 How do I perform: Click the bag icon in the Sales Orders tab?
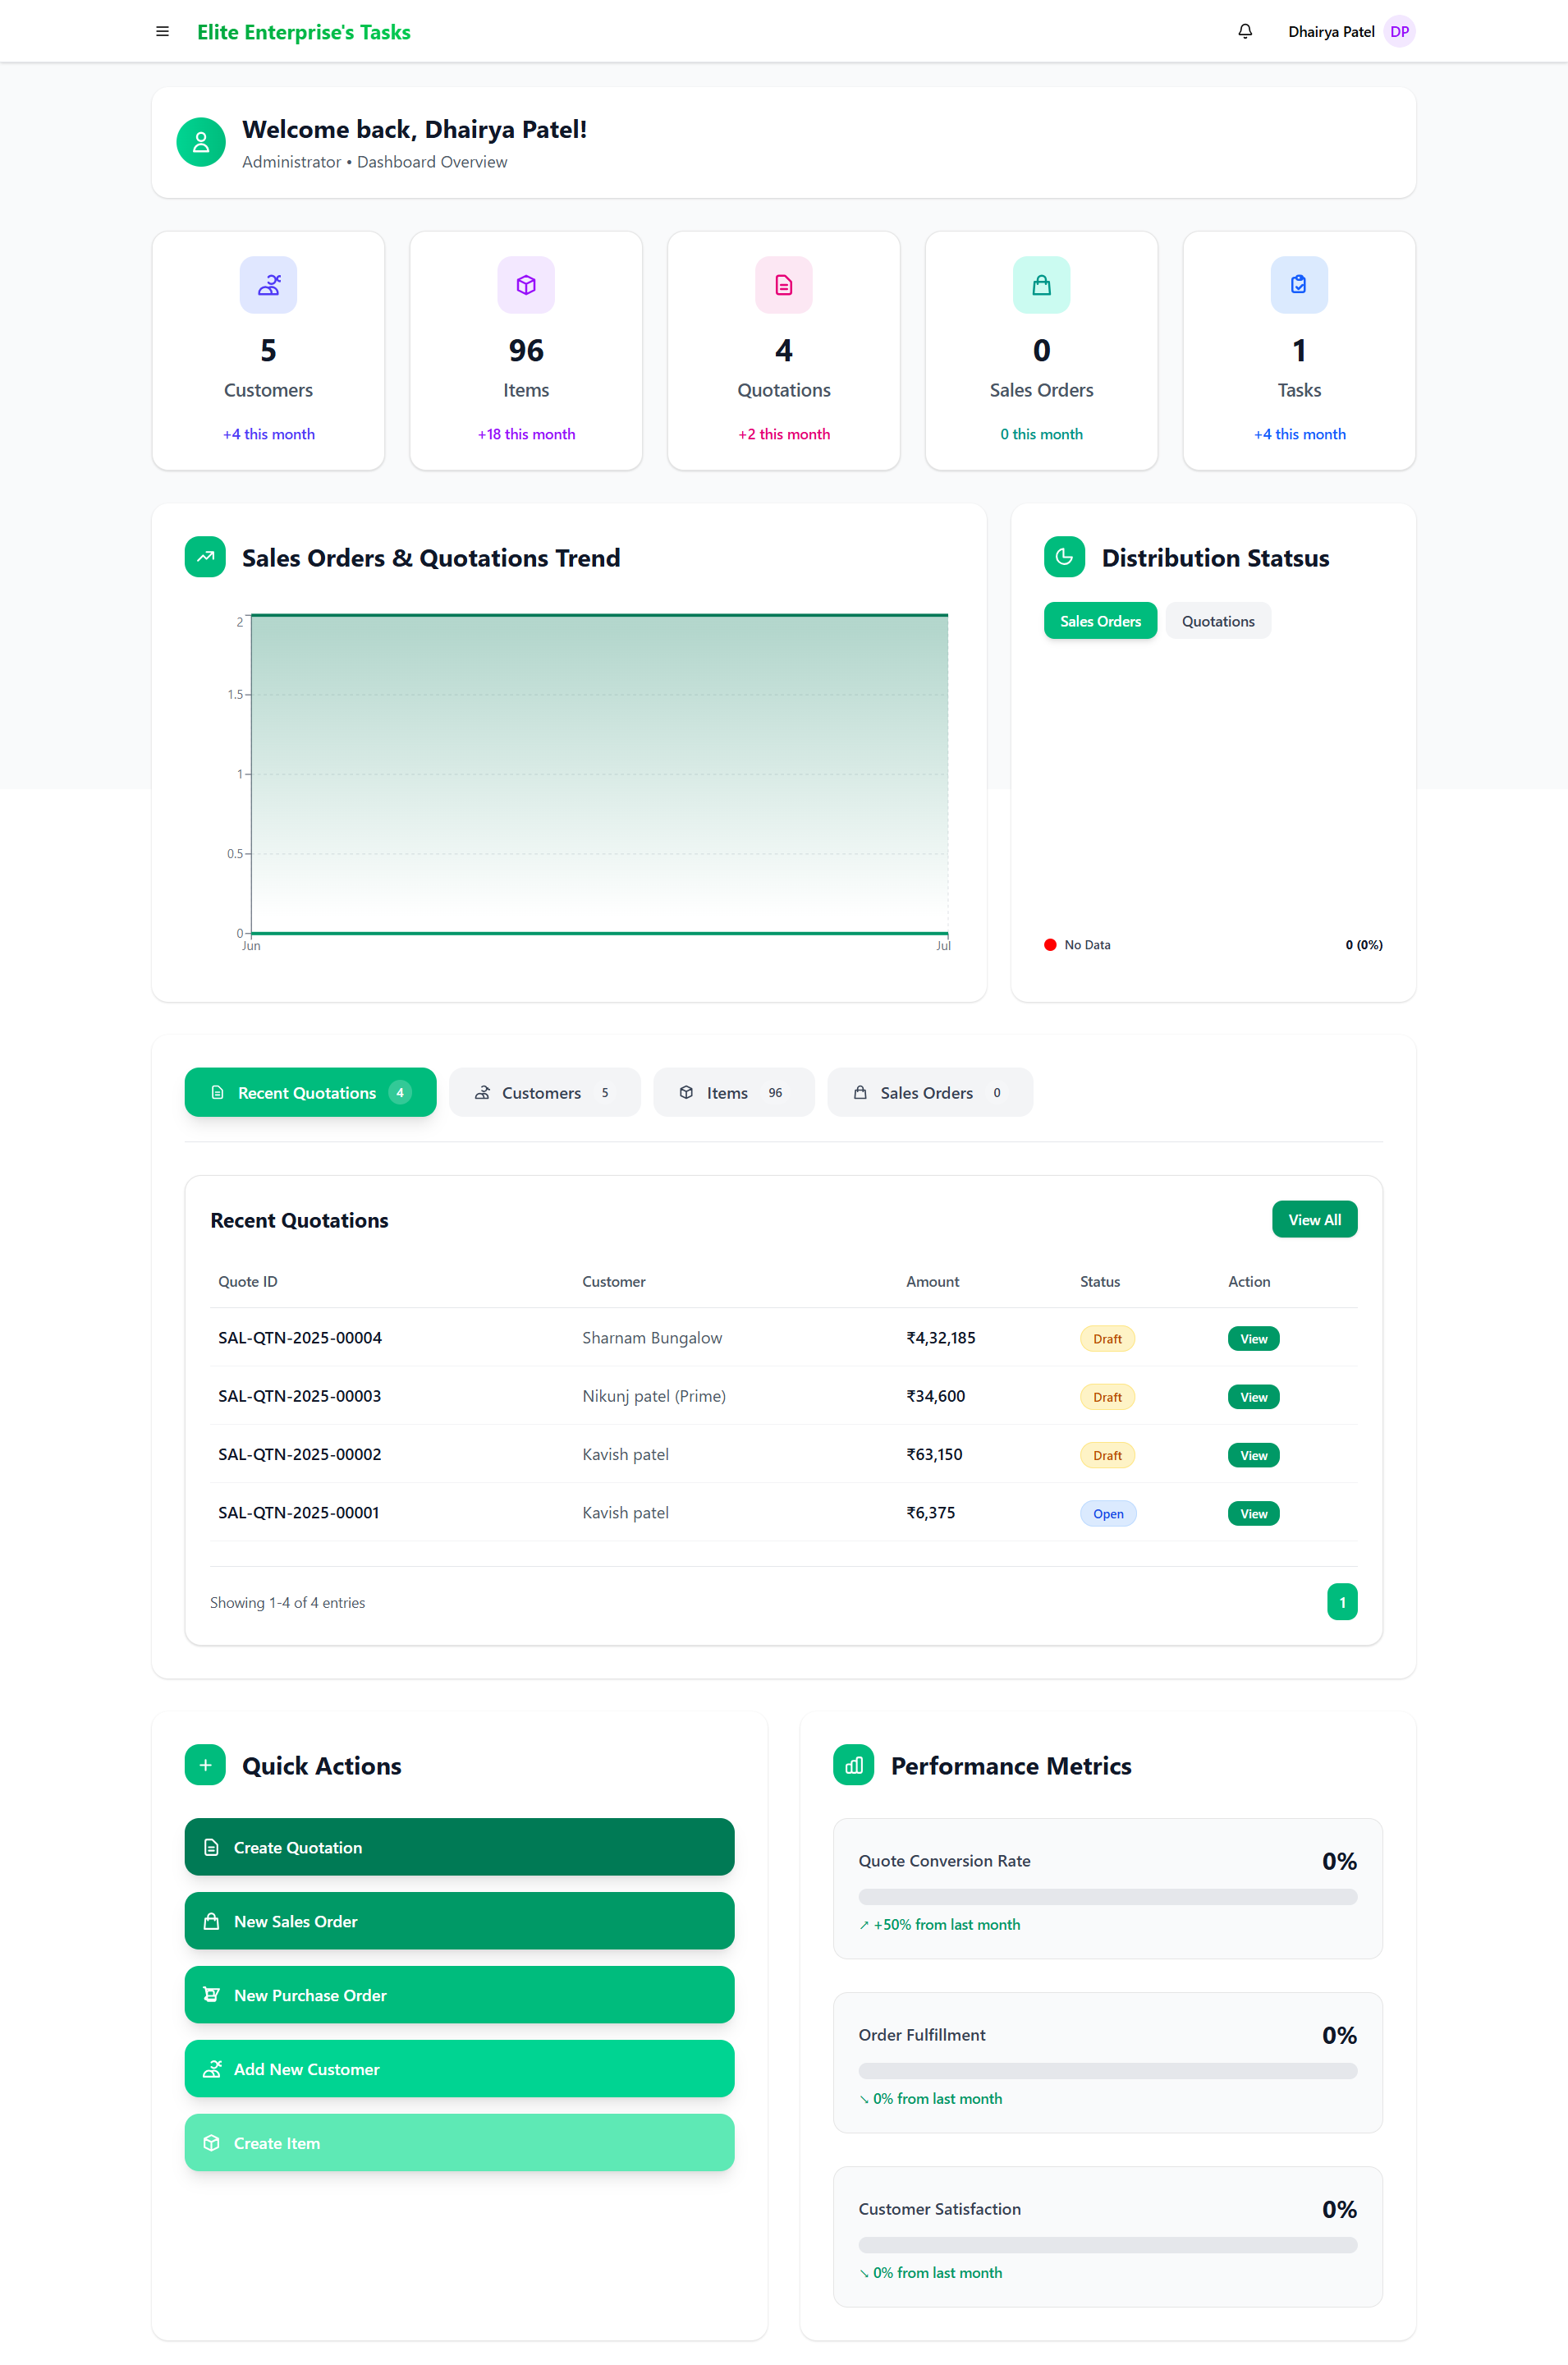(x=860, y=1093)
